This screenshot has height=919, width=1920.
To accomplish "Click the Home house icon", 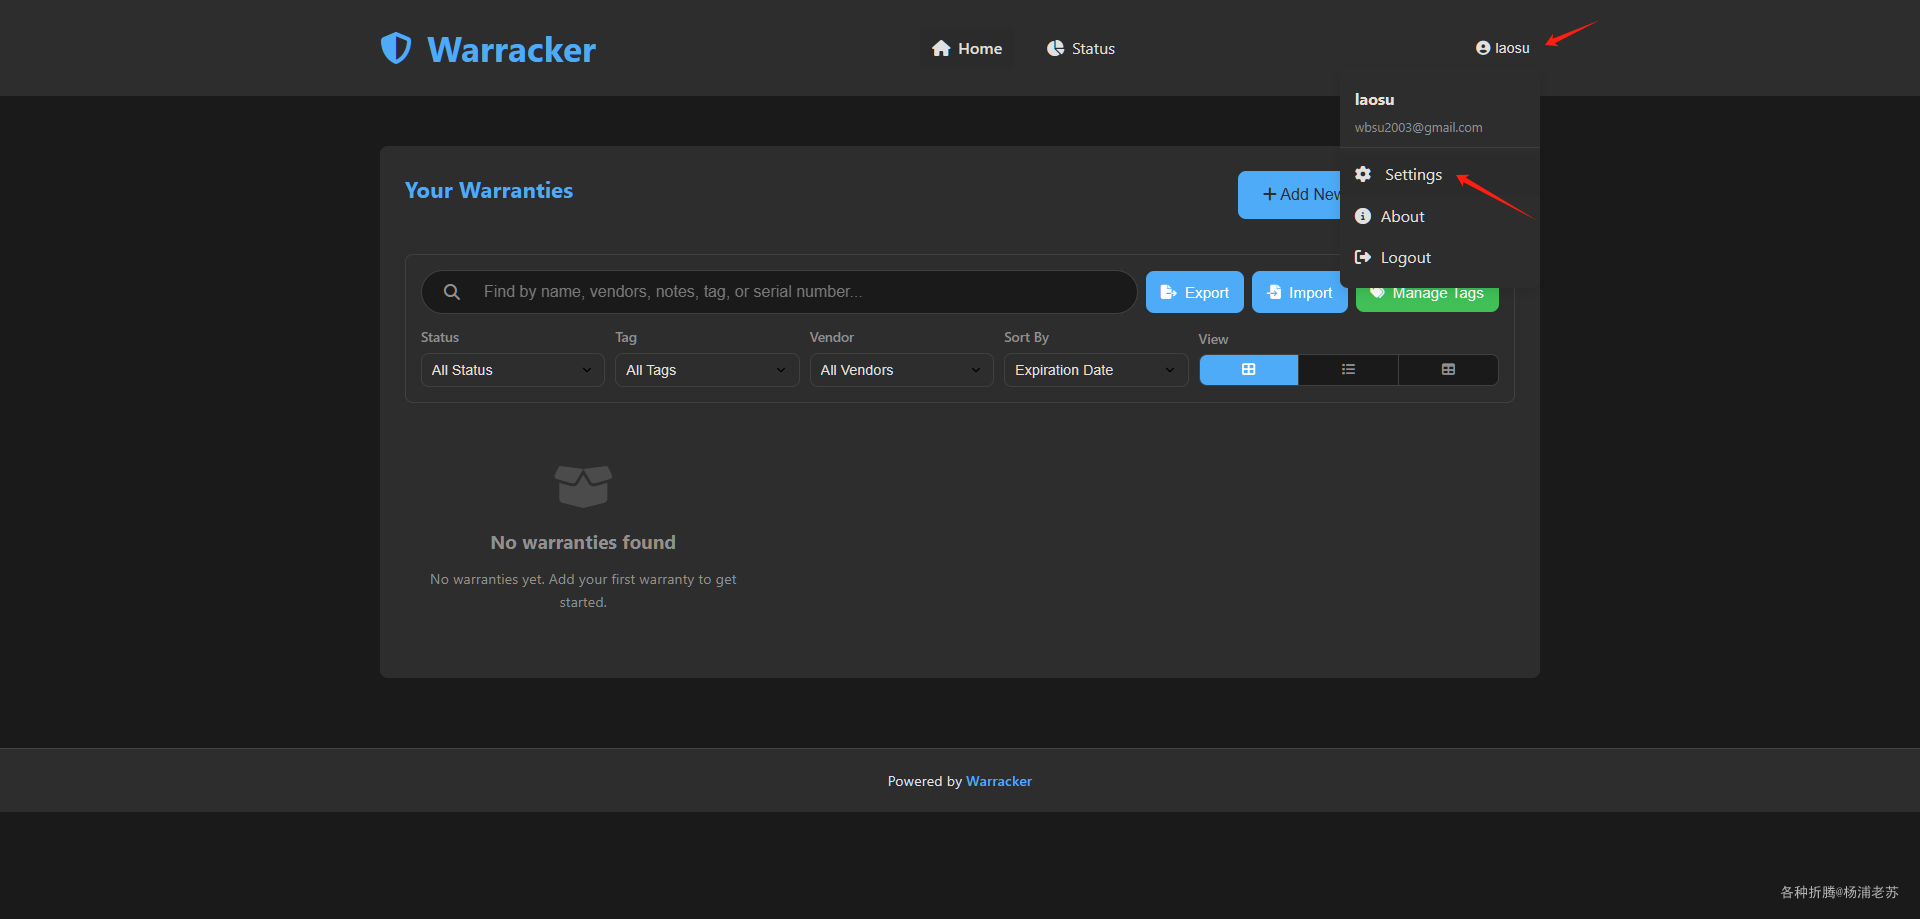I will [x=941, y=48].
